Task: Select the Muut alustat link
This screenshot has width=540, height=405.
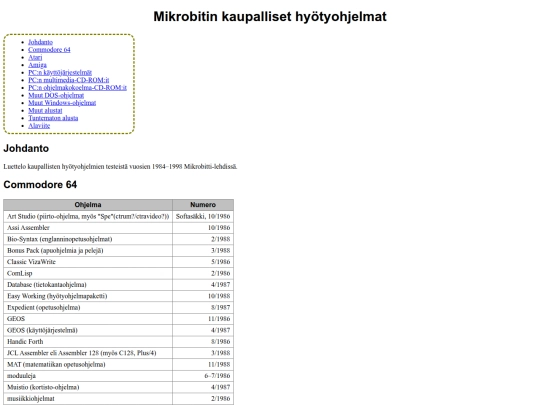Action: point(45,110)
